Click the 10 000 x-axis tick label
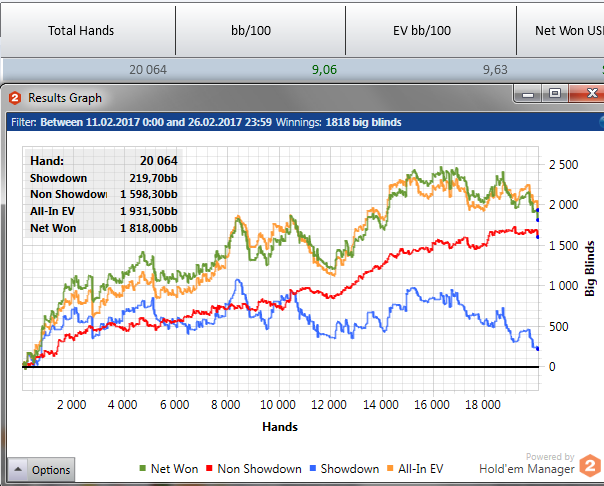 click(278, 405)
